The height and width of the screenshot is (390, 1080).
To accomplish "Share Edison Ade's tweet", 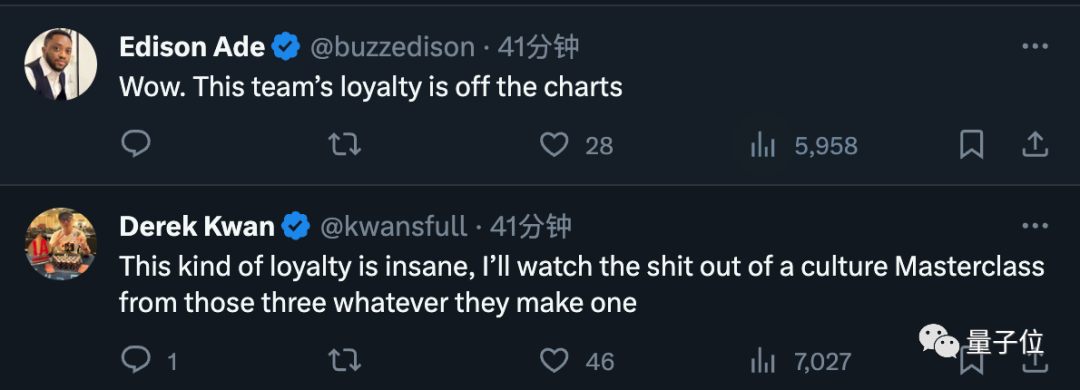I will (1035, 145).
